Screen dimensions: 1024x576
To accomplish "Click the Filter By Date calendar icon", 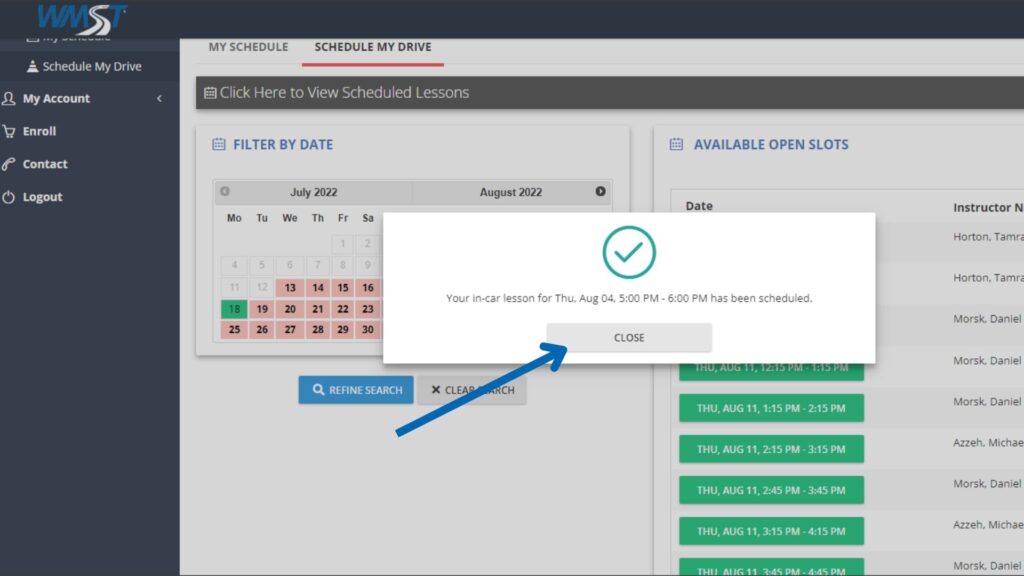I will (219, 145).
